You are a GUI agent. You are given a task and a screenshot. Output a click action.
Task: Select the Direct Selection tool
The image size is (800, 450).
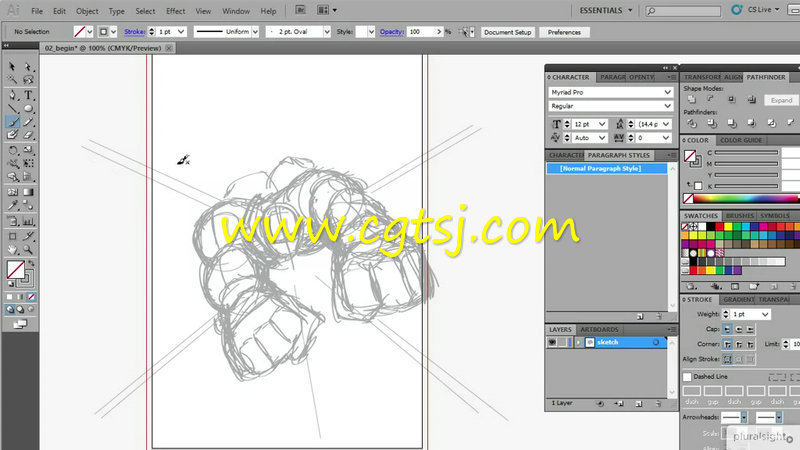[x=28, y=67]
